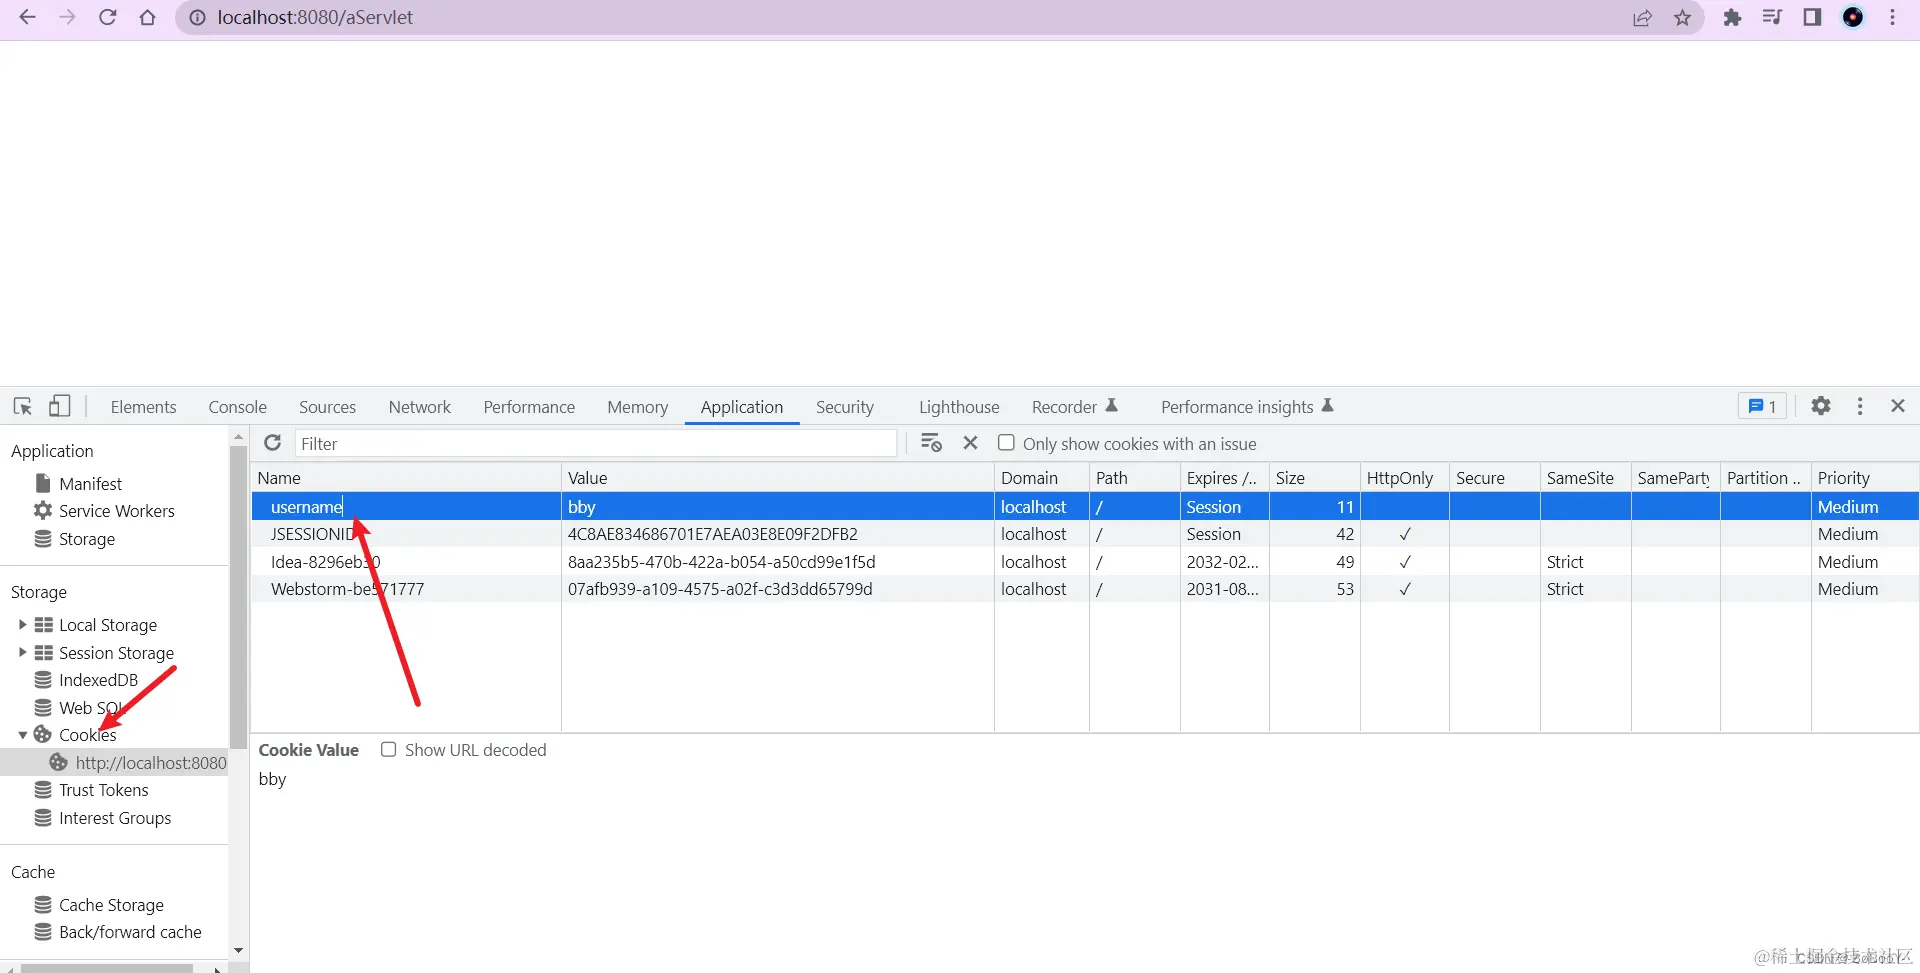Collapse the Cookies tree node
Viewport: 1920px width, 973px height.
click(22, 735)
